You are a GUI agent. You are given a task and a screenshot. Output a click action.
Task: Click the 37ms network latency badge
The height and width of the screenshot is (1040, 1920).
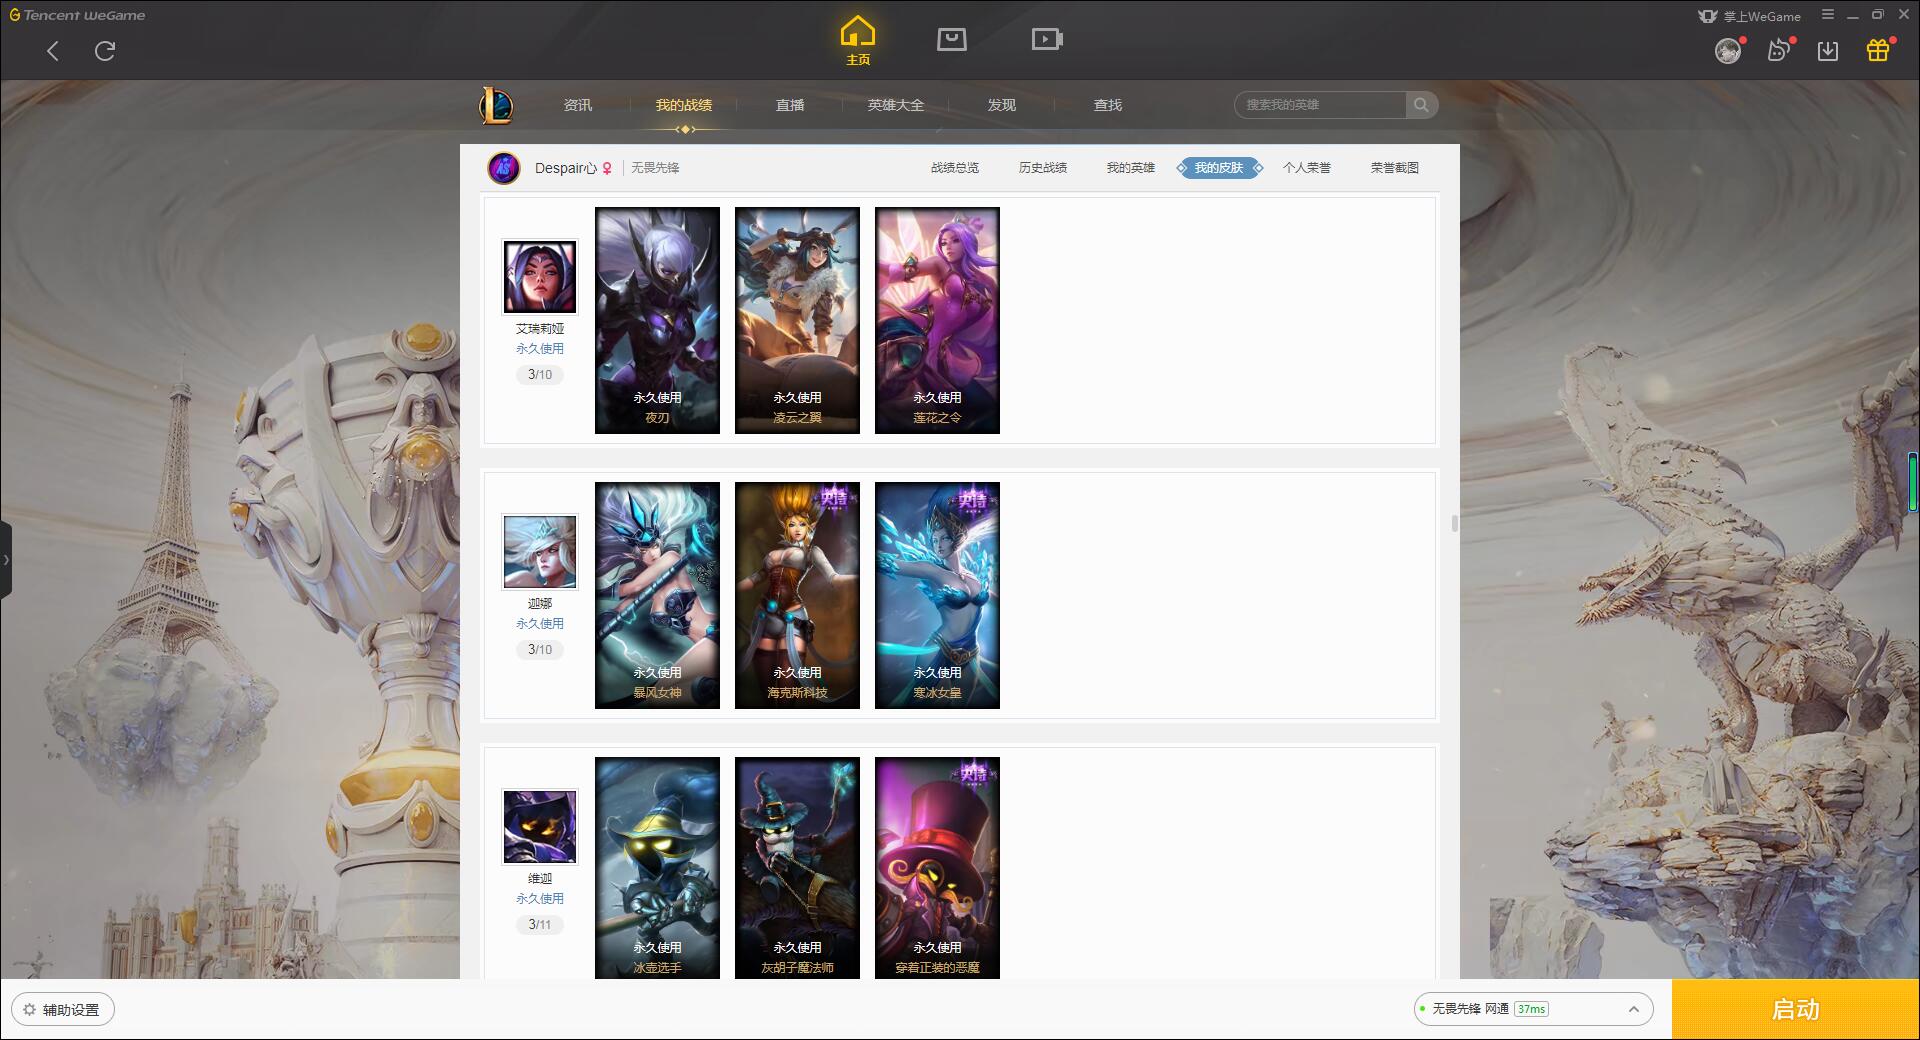point(1531,1009)
